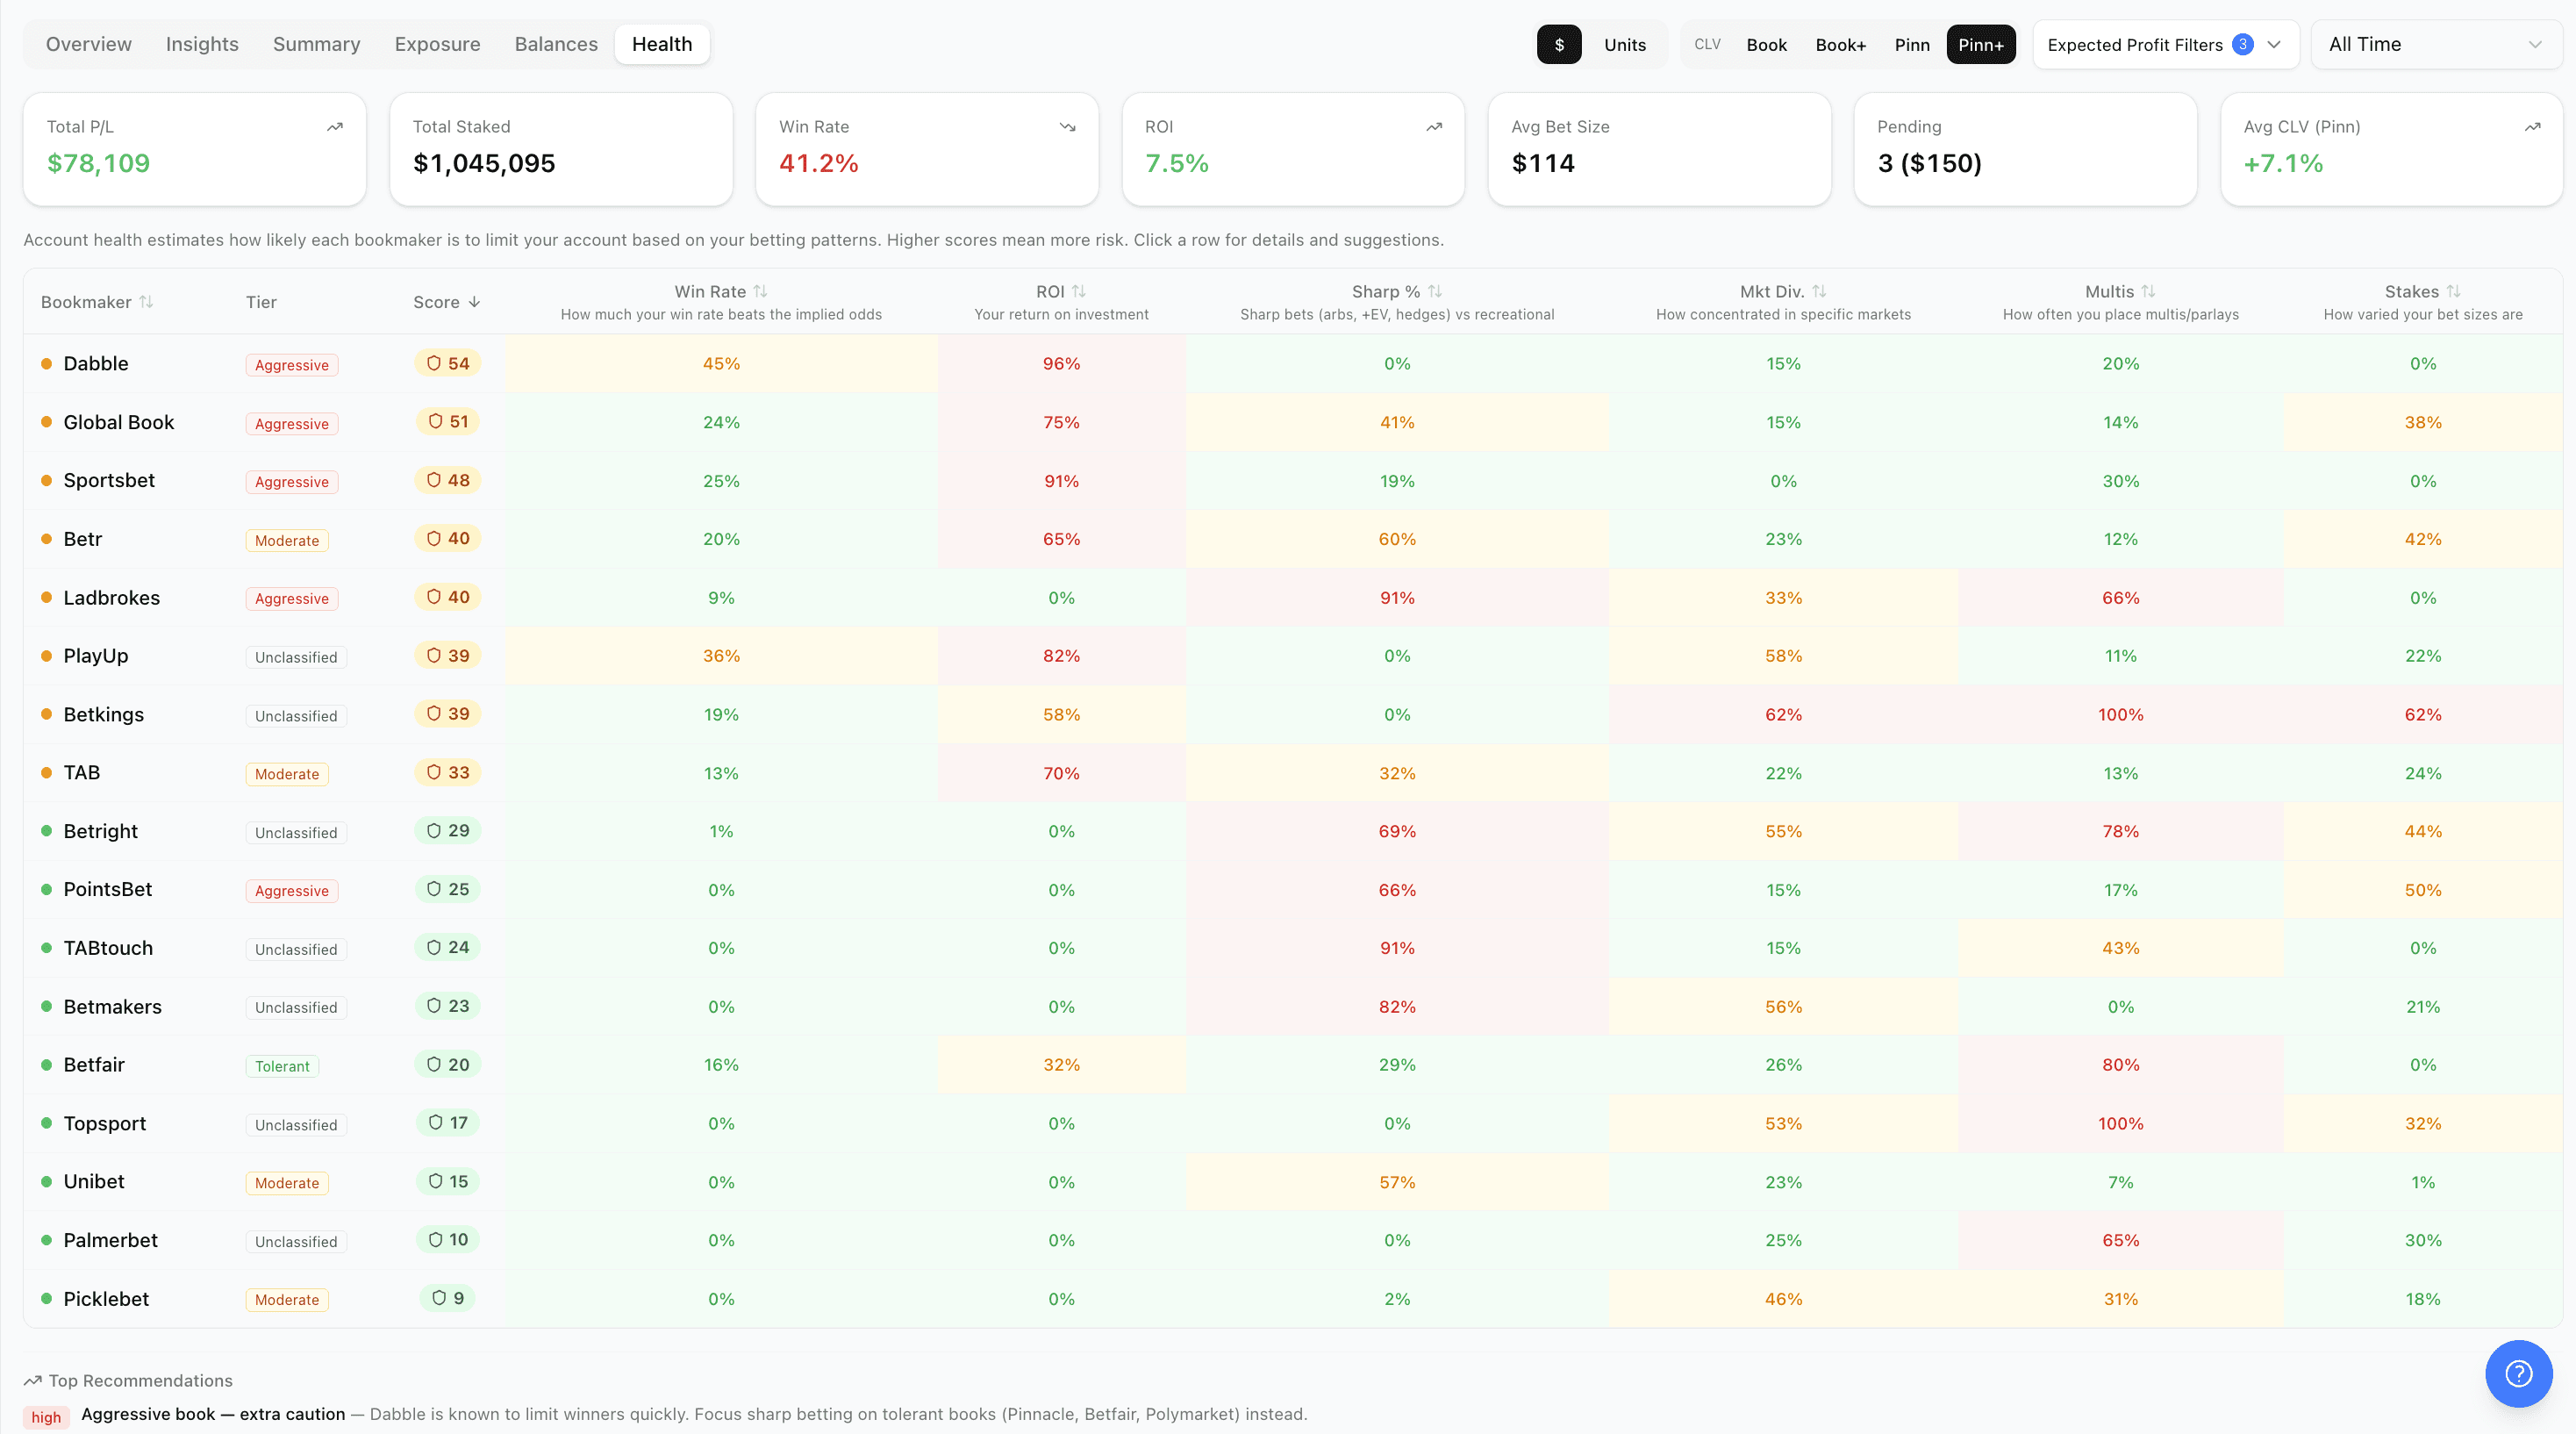Open the Ladbrokes row details

(111, 598)
